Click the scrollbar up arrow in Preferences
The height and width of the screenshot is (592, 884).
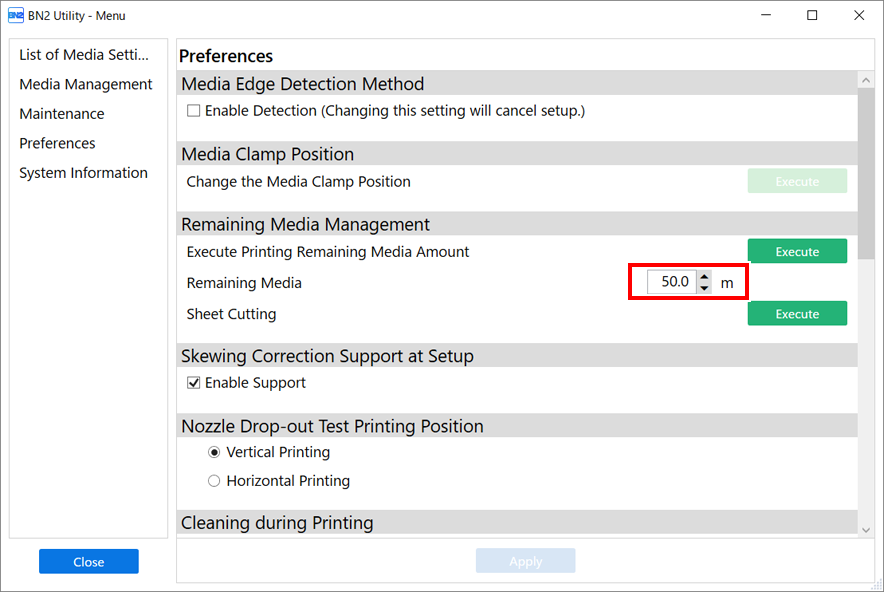[866, 80]
